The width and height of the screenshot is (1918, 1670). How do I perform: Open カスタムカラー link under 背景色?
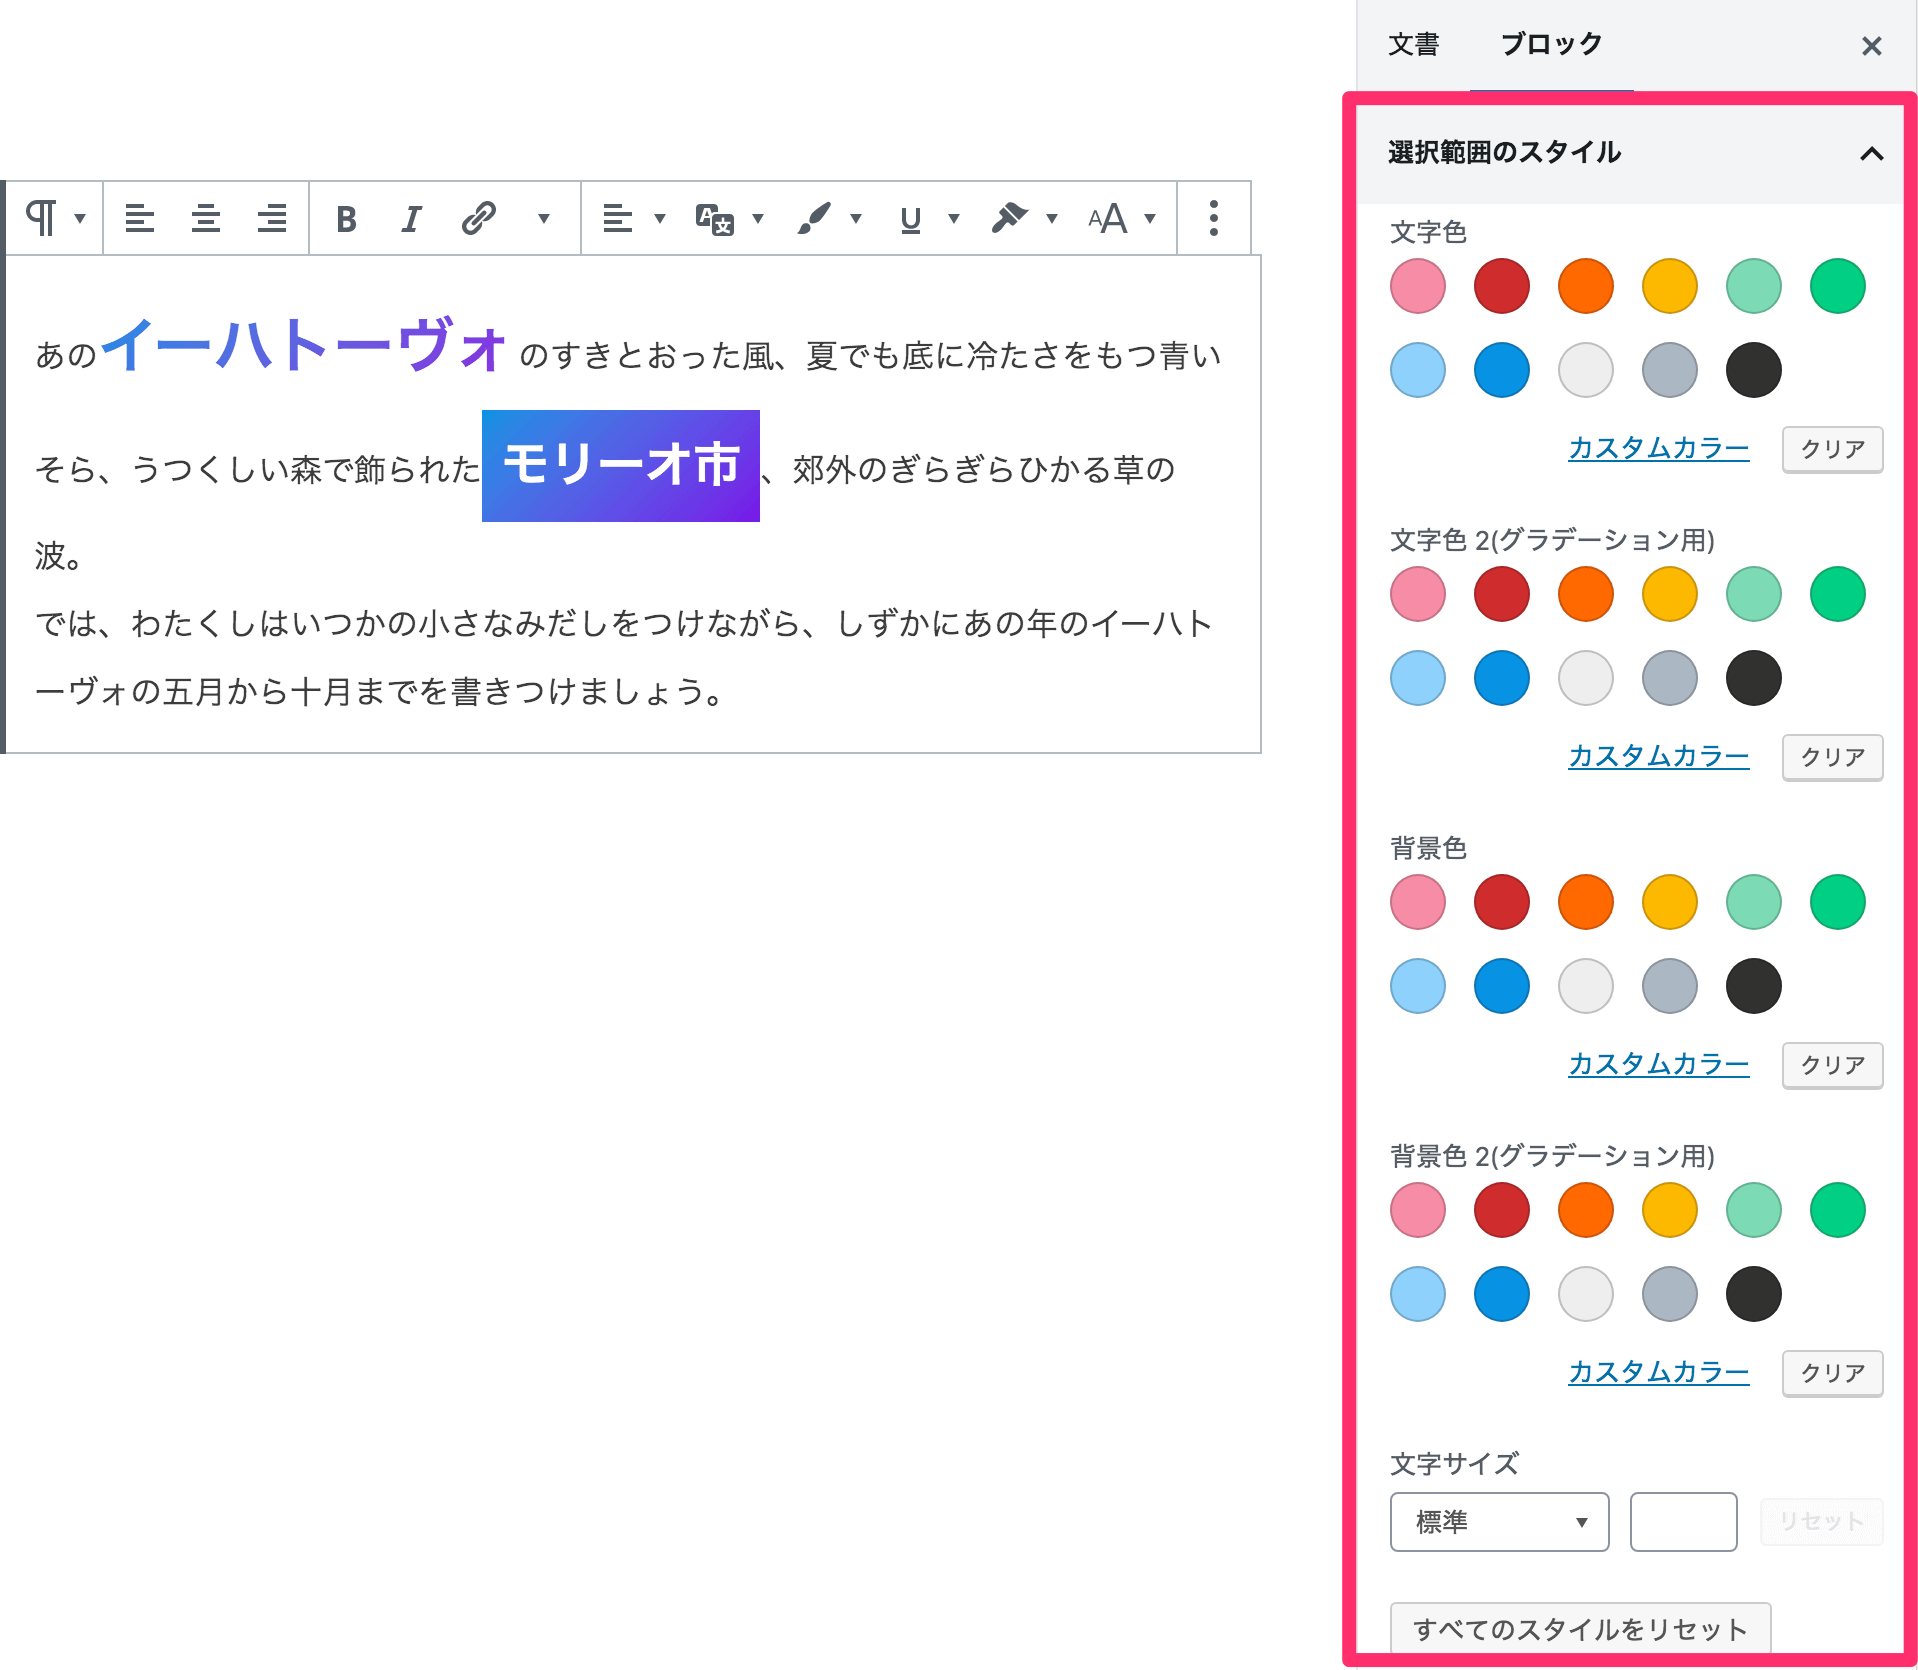1658,1064
